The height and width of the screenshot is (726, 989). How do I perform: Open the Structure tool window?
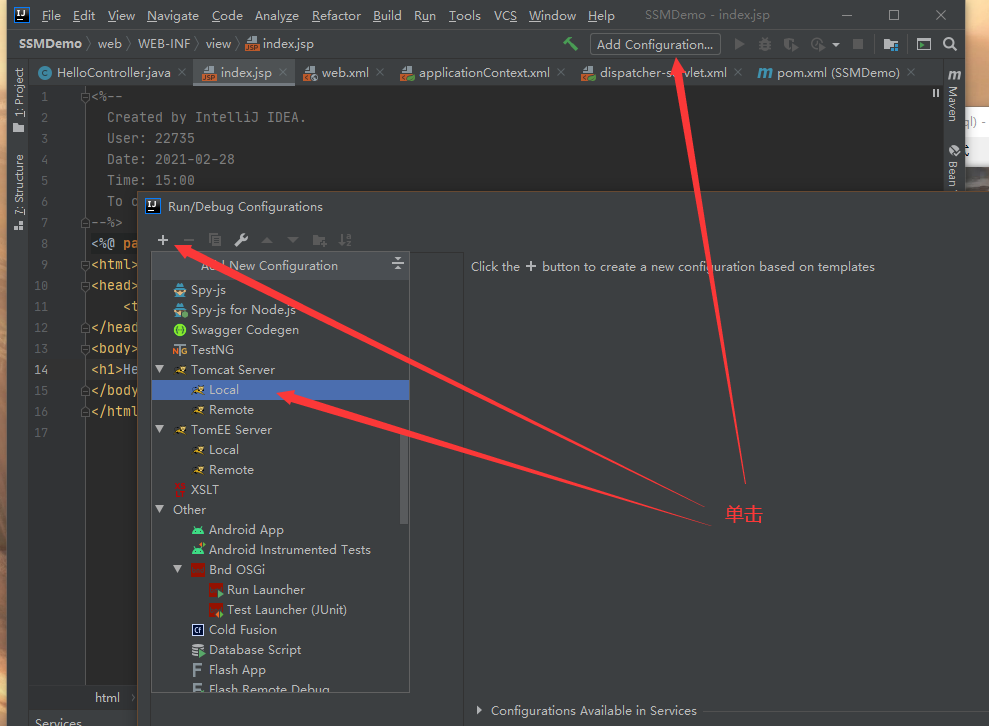(19, 192)
